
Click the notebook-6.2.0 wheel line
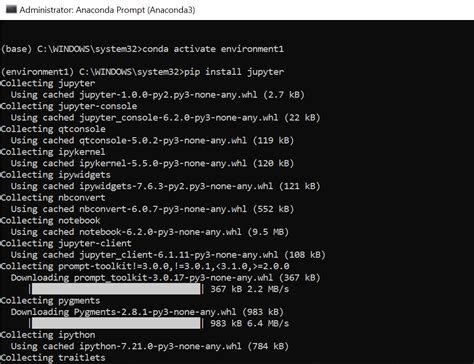pos(150,232)
